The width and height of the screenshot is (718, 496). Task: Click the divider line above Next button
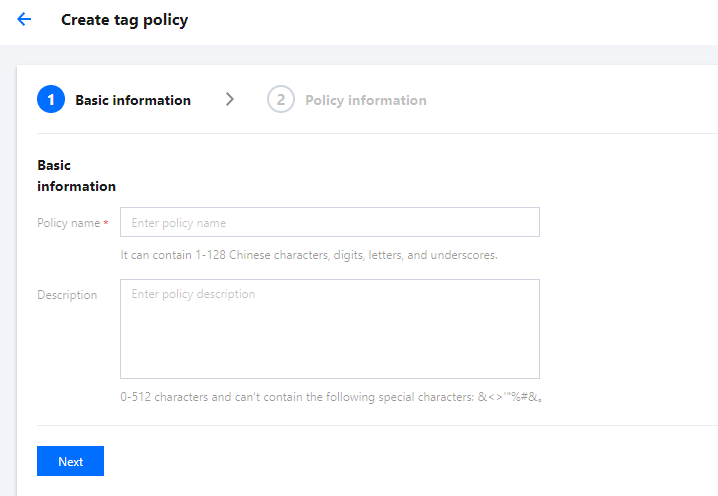pos(377,425)
